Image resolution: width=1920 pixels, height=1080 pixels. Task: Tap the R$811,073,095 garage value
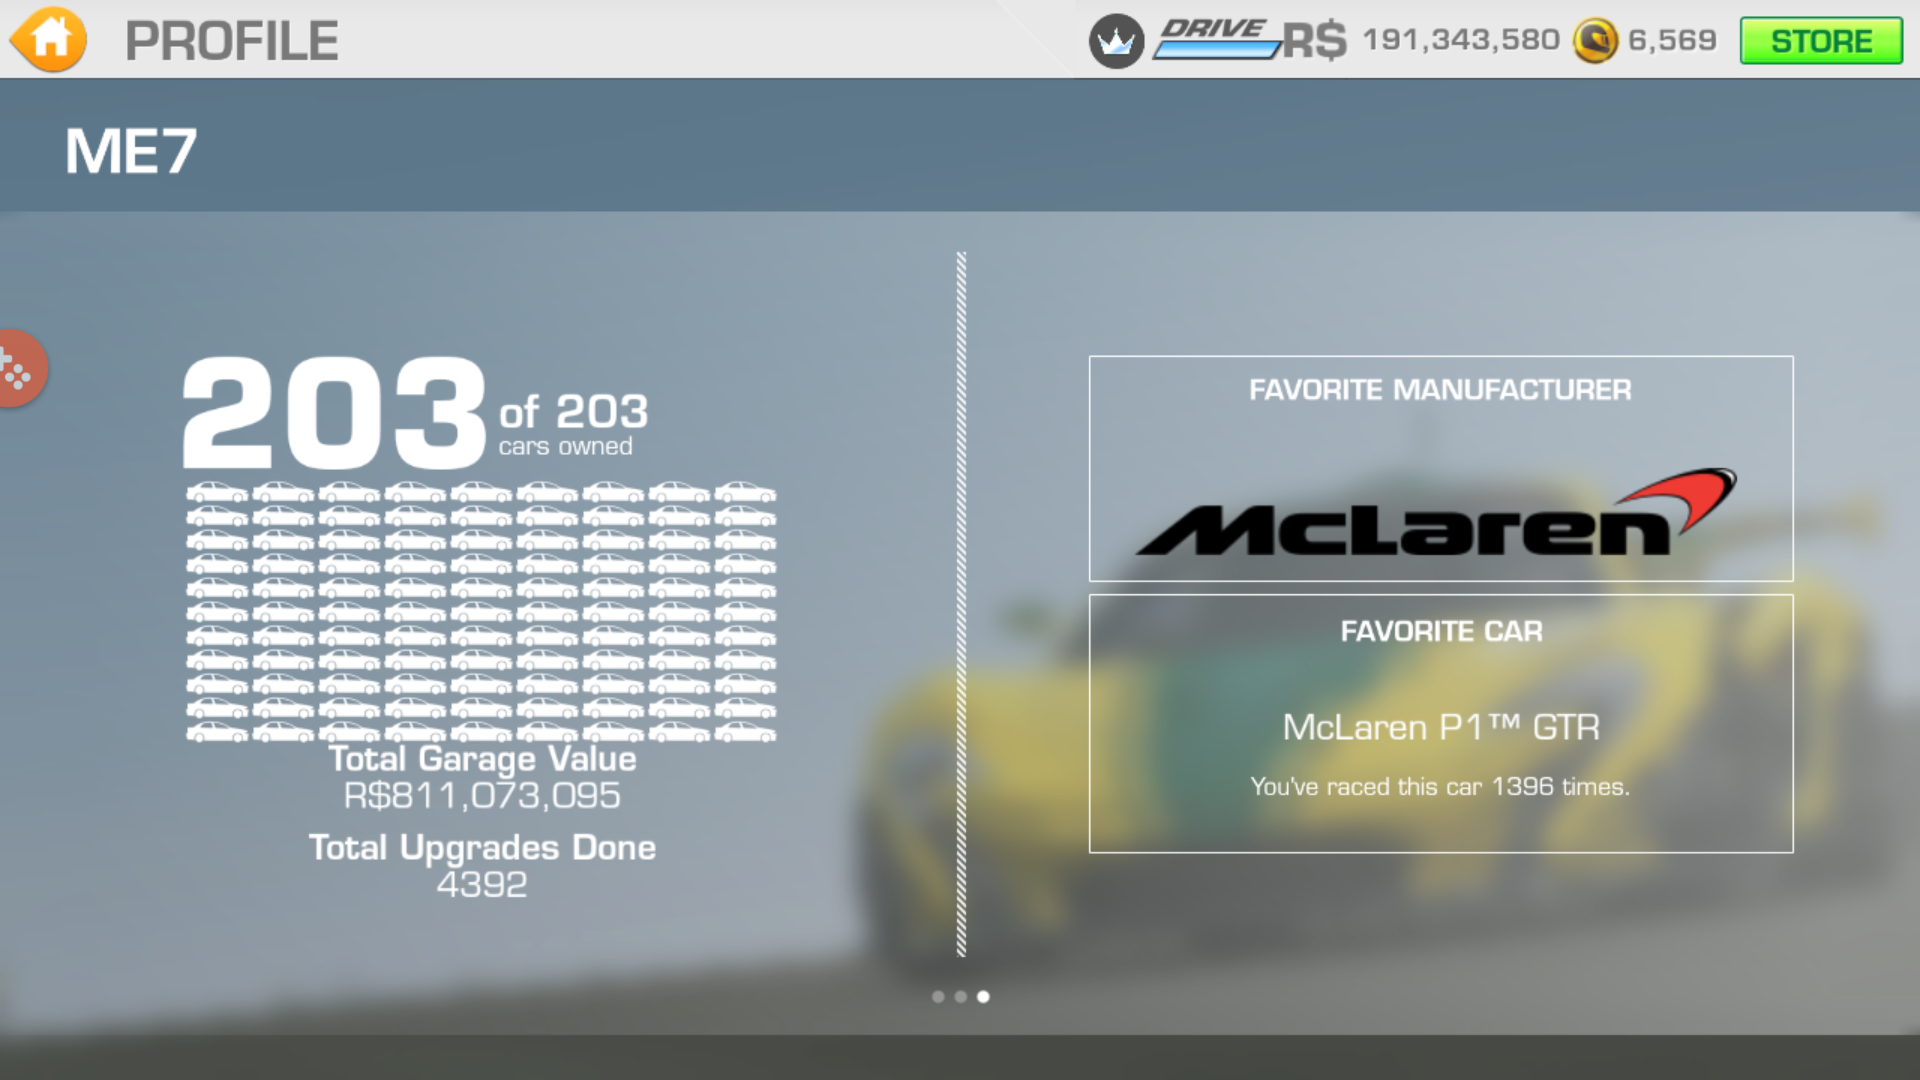coord(482,796)
